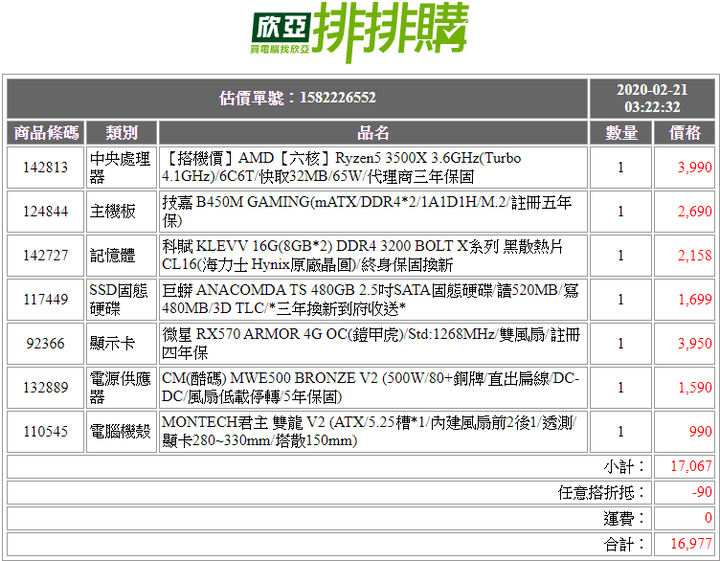Click the 欣亞 排排購 logo
This screenshot has width=720, height=561.
360,32
